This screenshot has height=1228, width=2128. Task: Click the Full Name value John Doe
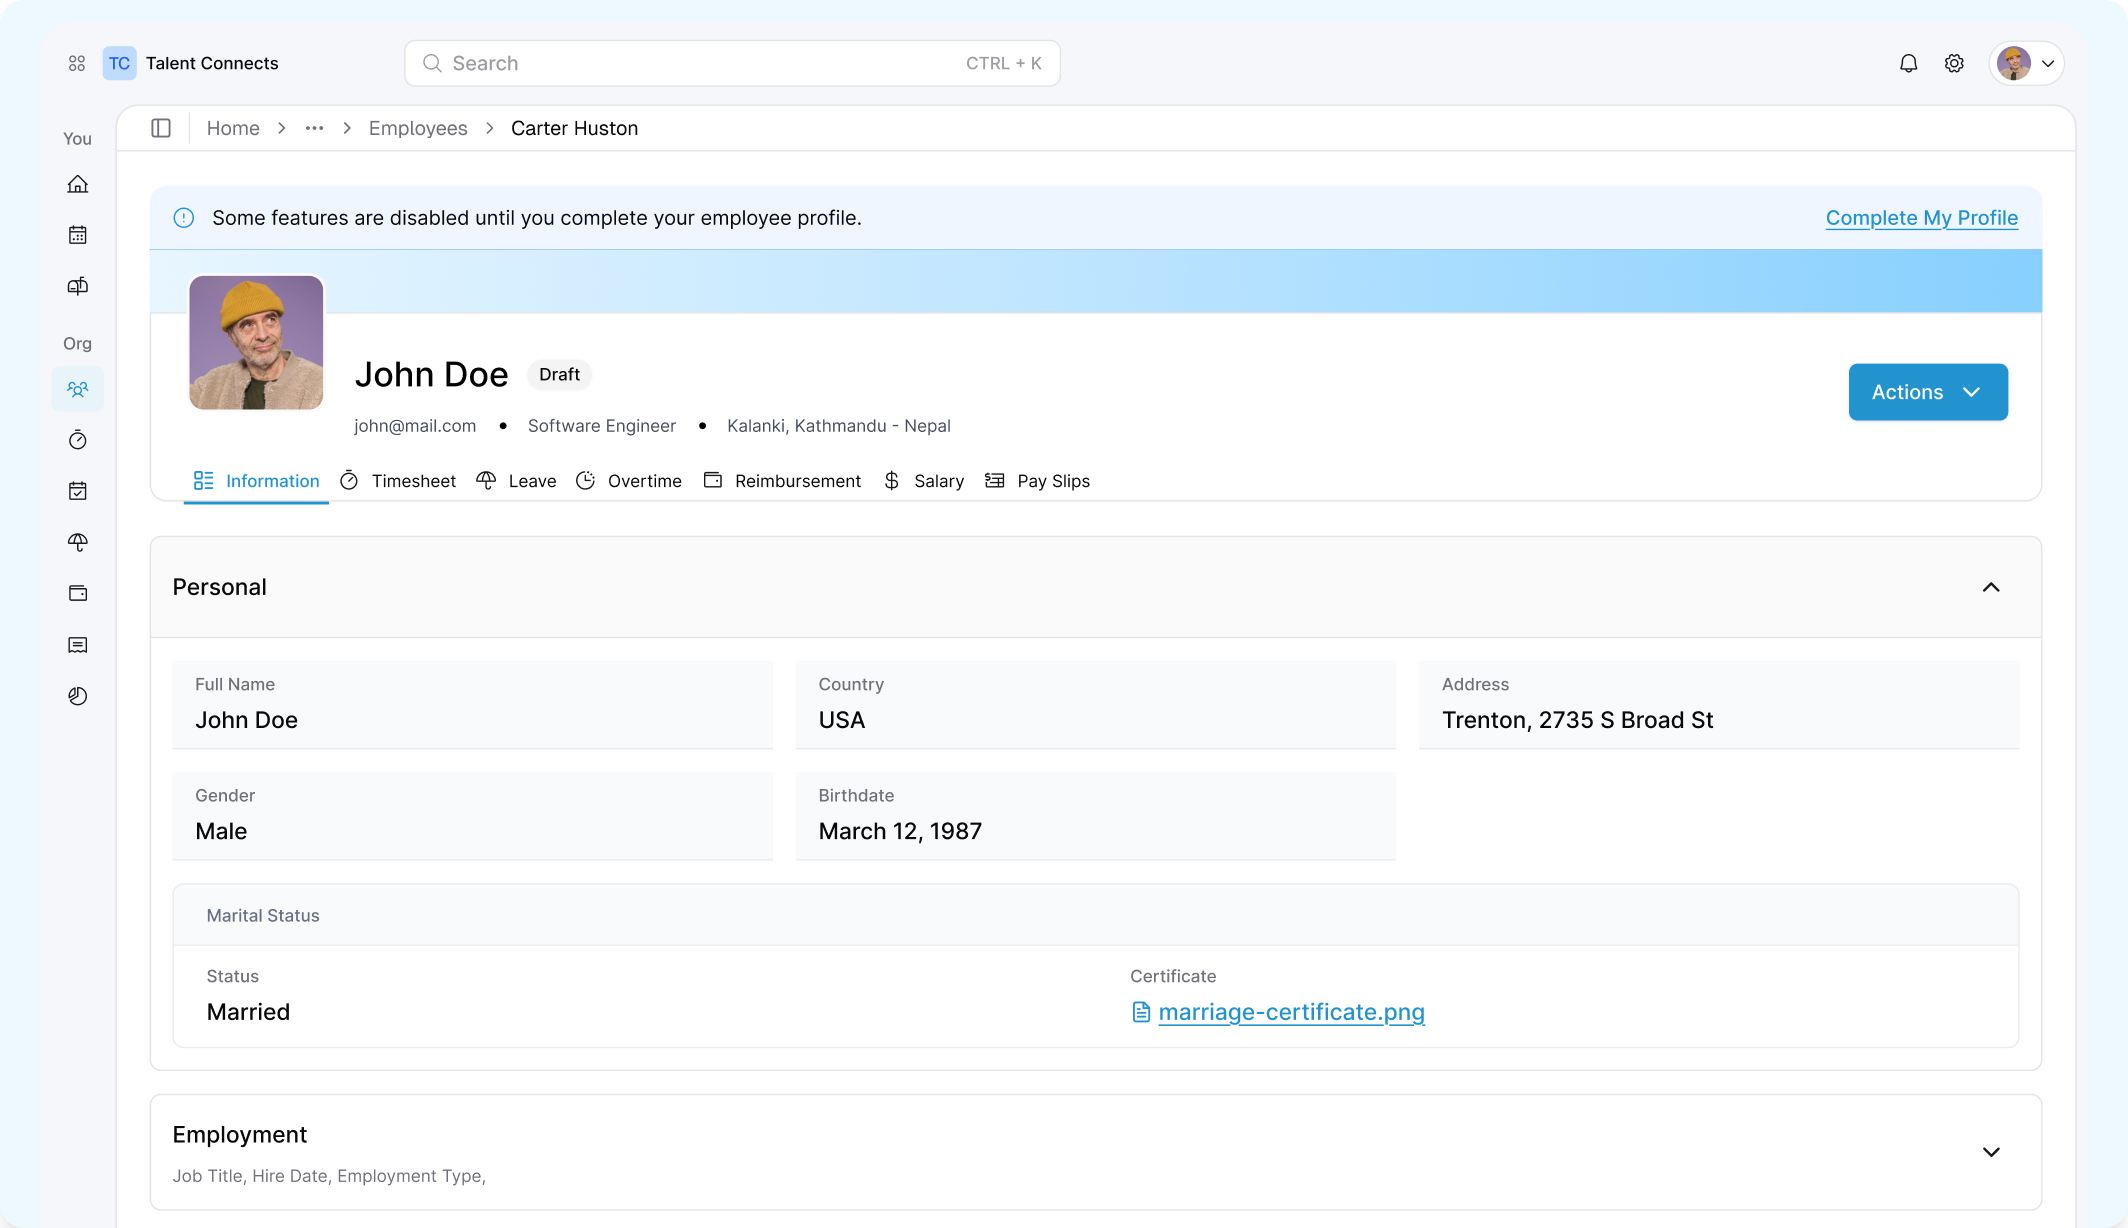click(x=246, y=720)
